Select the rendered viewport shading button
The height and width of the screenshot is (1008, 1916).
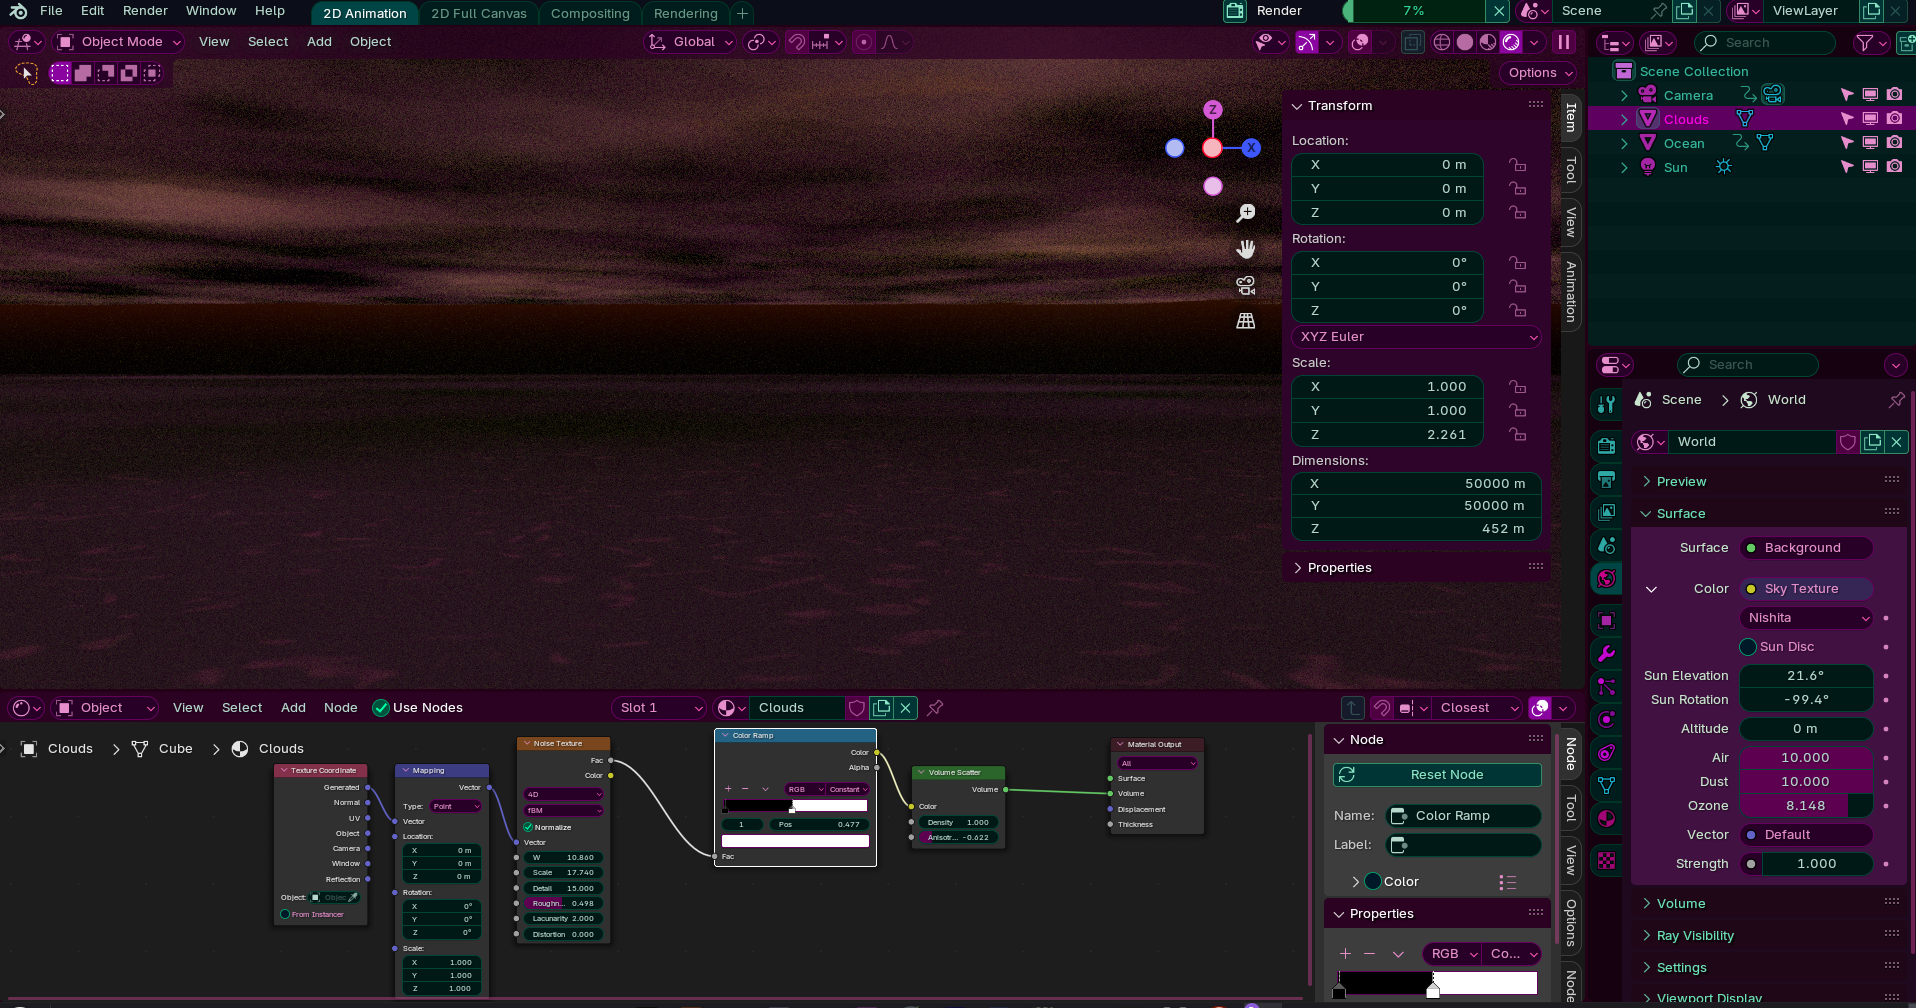[x=1511, y=42]
